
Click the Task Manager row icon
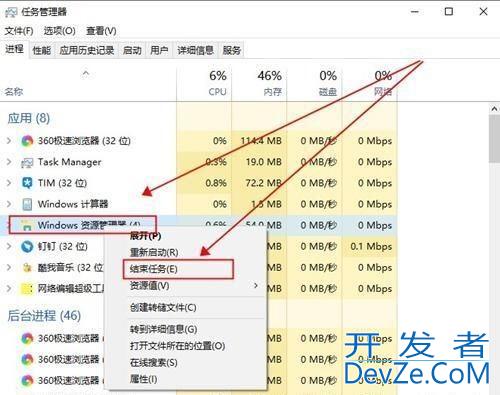(x=27, y=162)
